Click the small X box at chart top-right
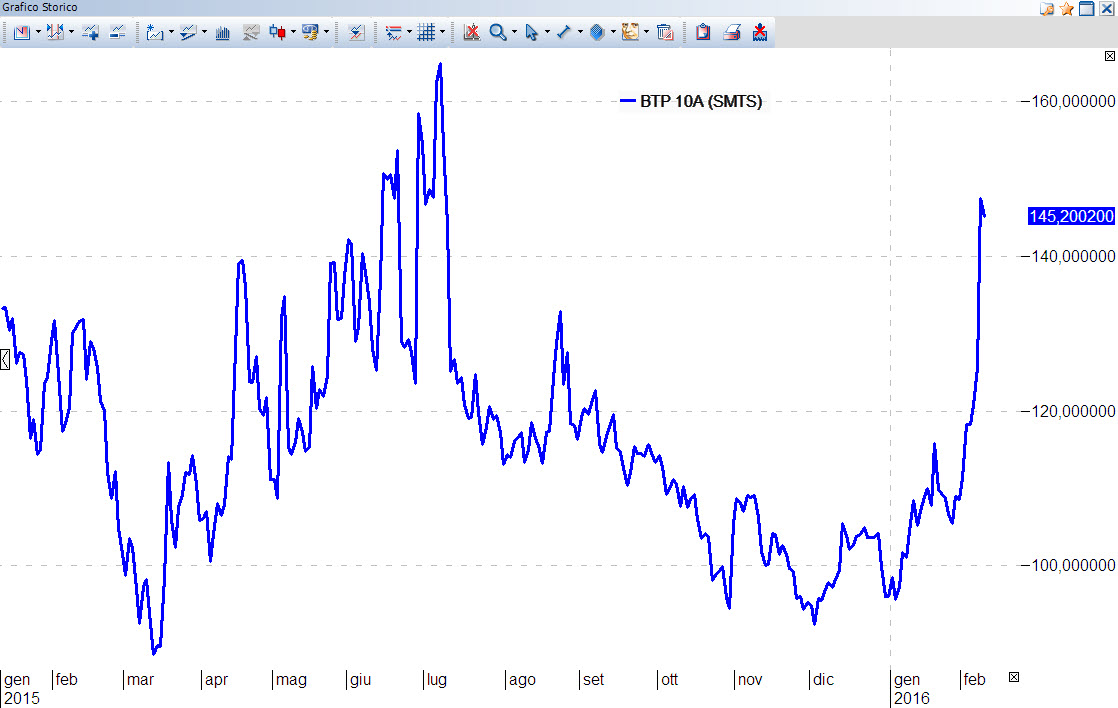The width and height of the screenshot is (1118, 708). point(1109,58)
